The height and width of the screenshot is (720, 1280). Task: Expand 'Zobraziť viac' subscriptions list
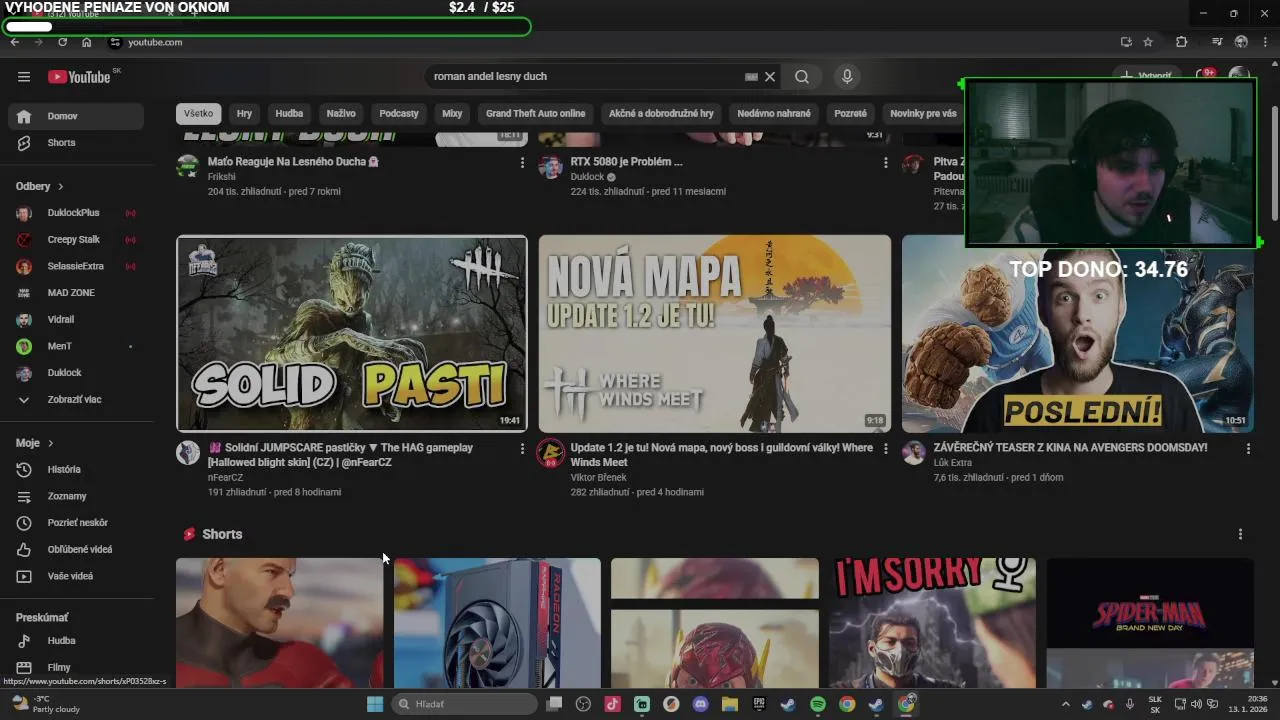click(x=76, y=400)
